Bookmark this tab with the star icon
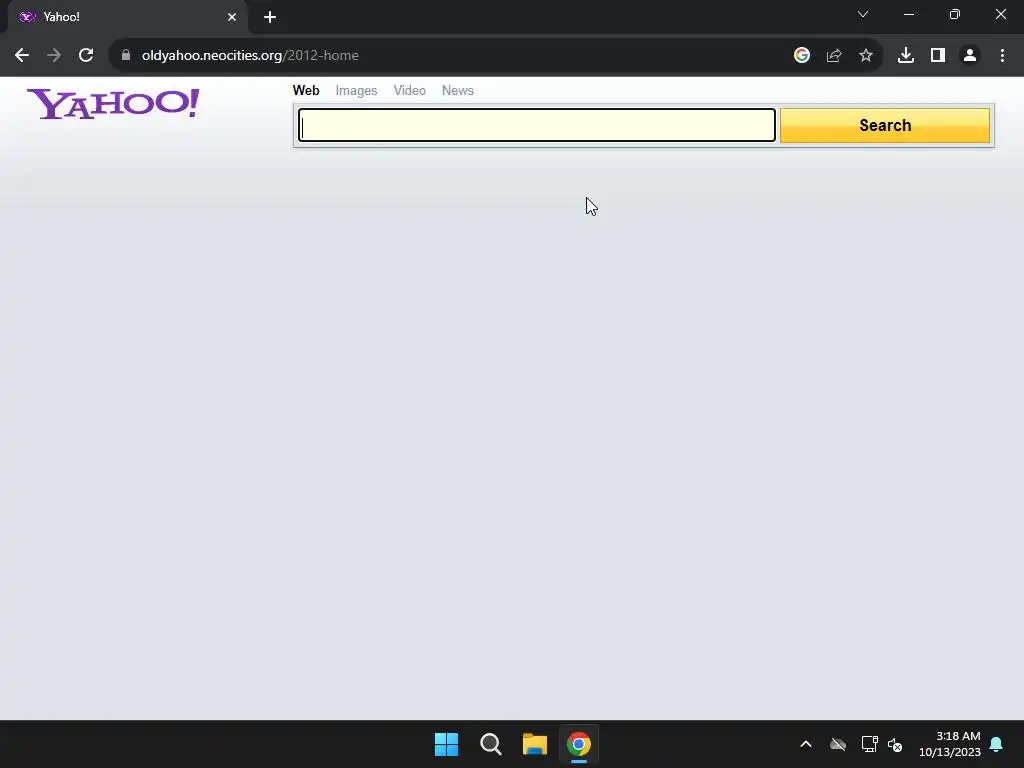The width and height of the screenshot is (1024, 768). [x=866, y=56]
